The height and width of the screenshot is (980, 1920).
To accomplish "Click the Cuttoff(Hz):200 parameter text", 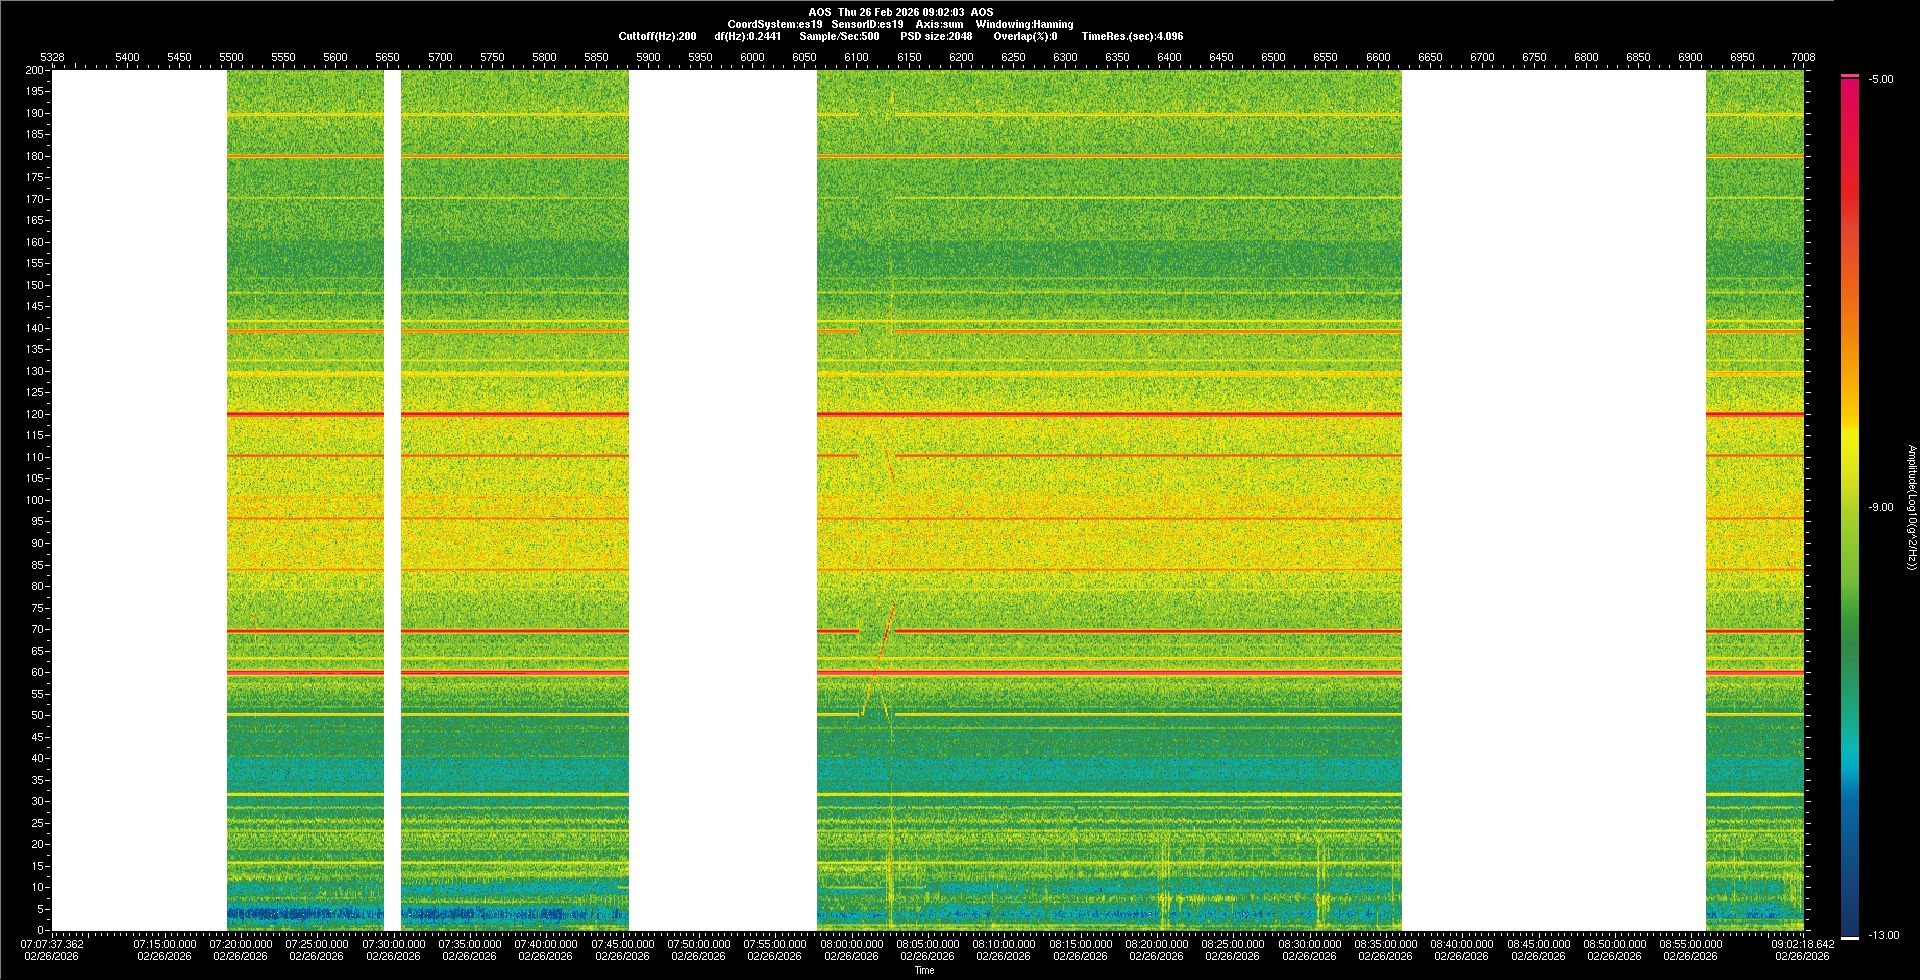I will (x=657, y=36).
